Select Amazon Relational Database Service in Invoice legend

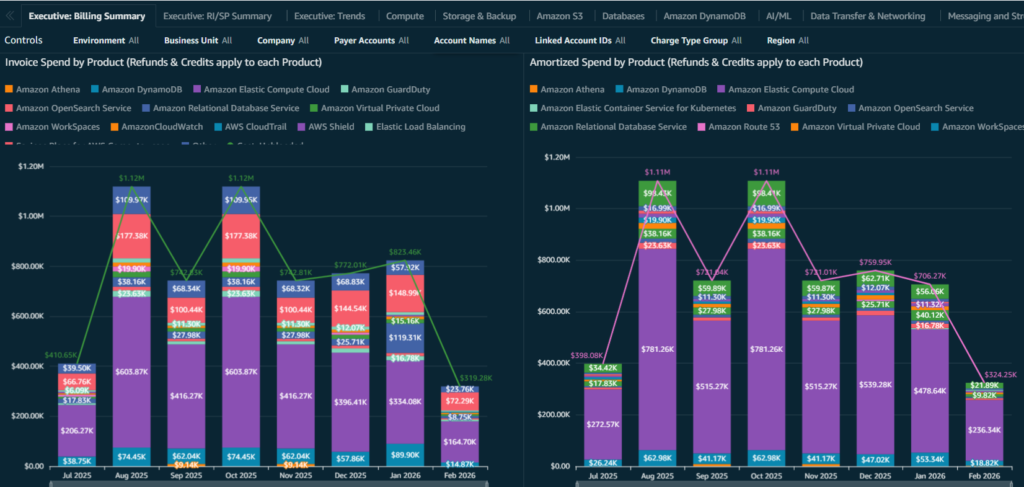[x=220, y=108]
